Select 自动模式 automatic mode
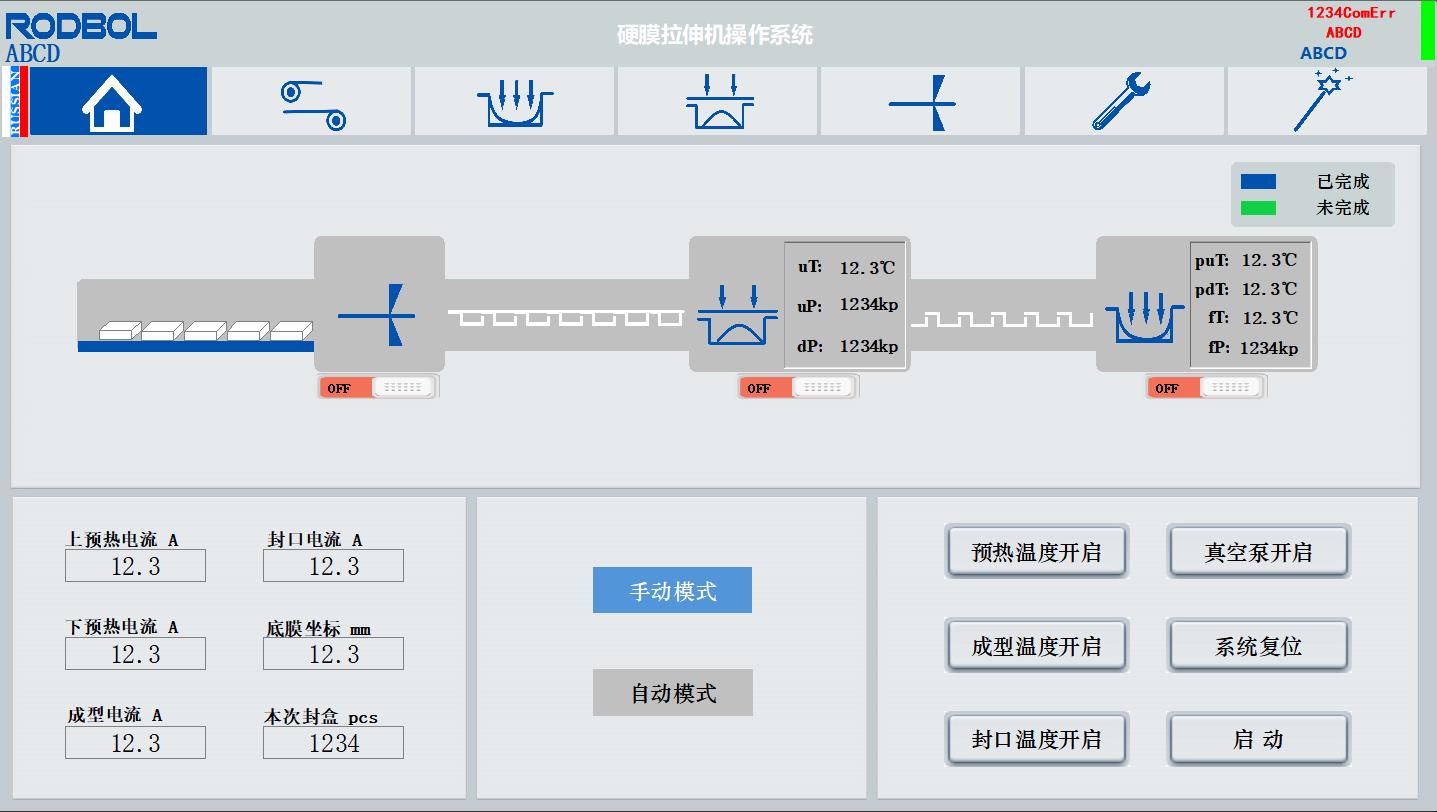Viewport: 1437px width, 812px height. [672, 693]
